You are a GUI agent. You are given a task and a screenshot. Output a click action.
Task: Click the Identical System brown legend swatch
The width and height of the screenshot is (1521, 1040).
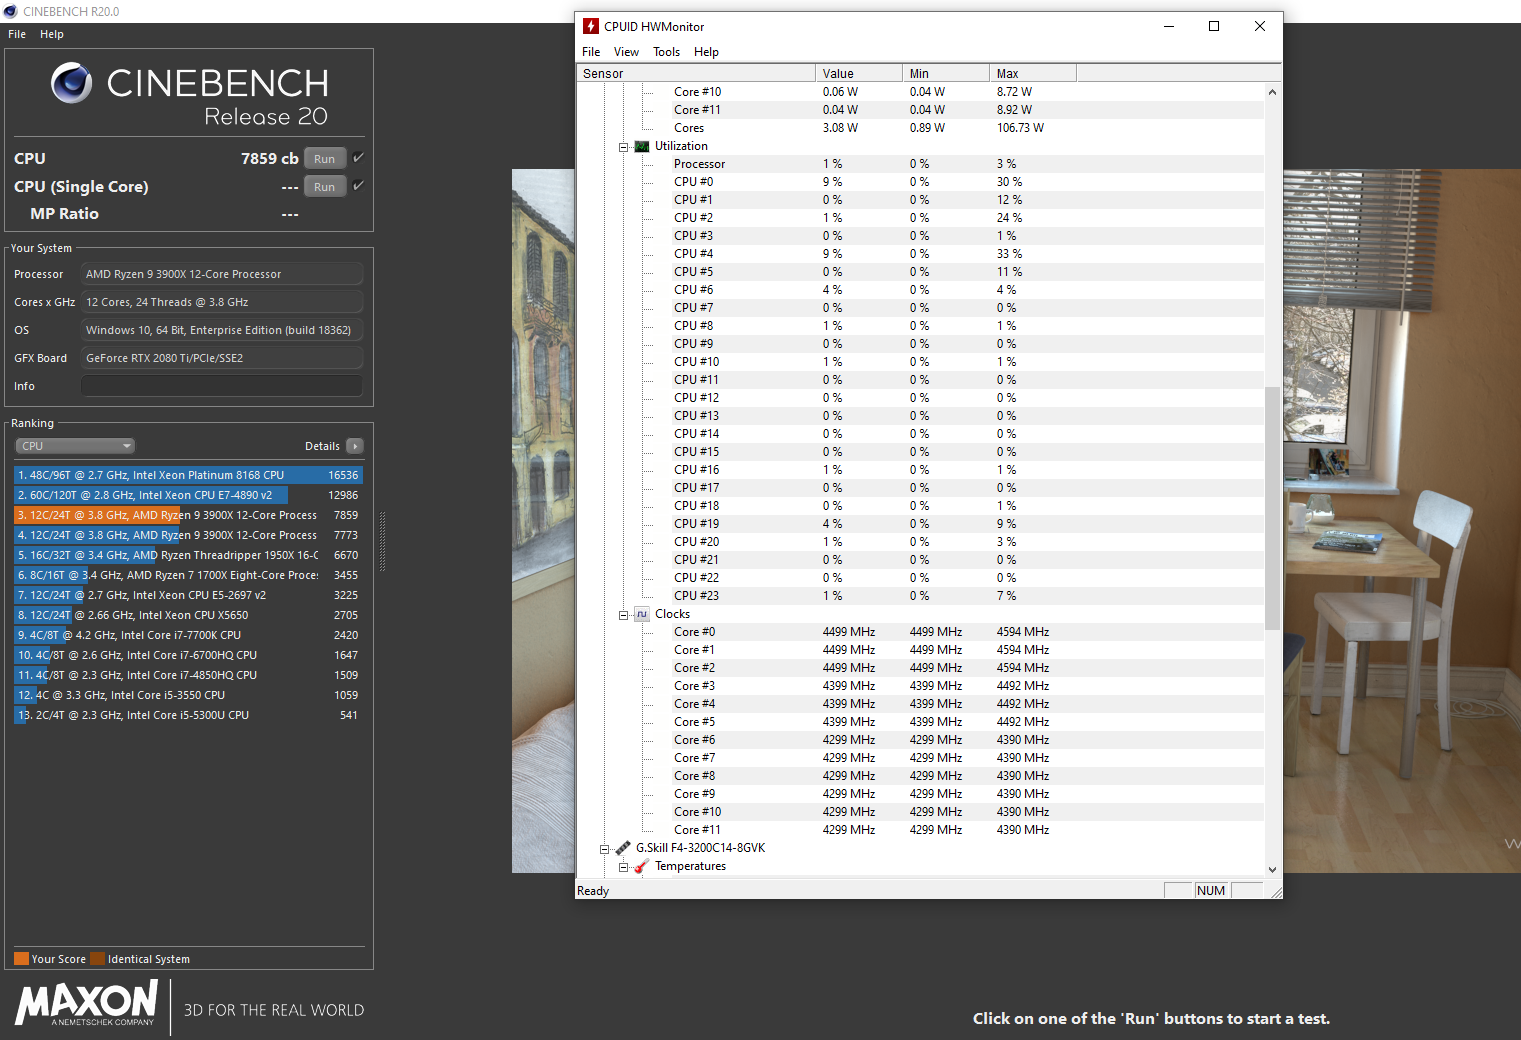97,958
